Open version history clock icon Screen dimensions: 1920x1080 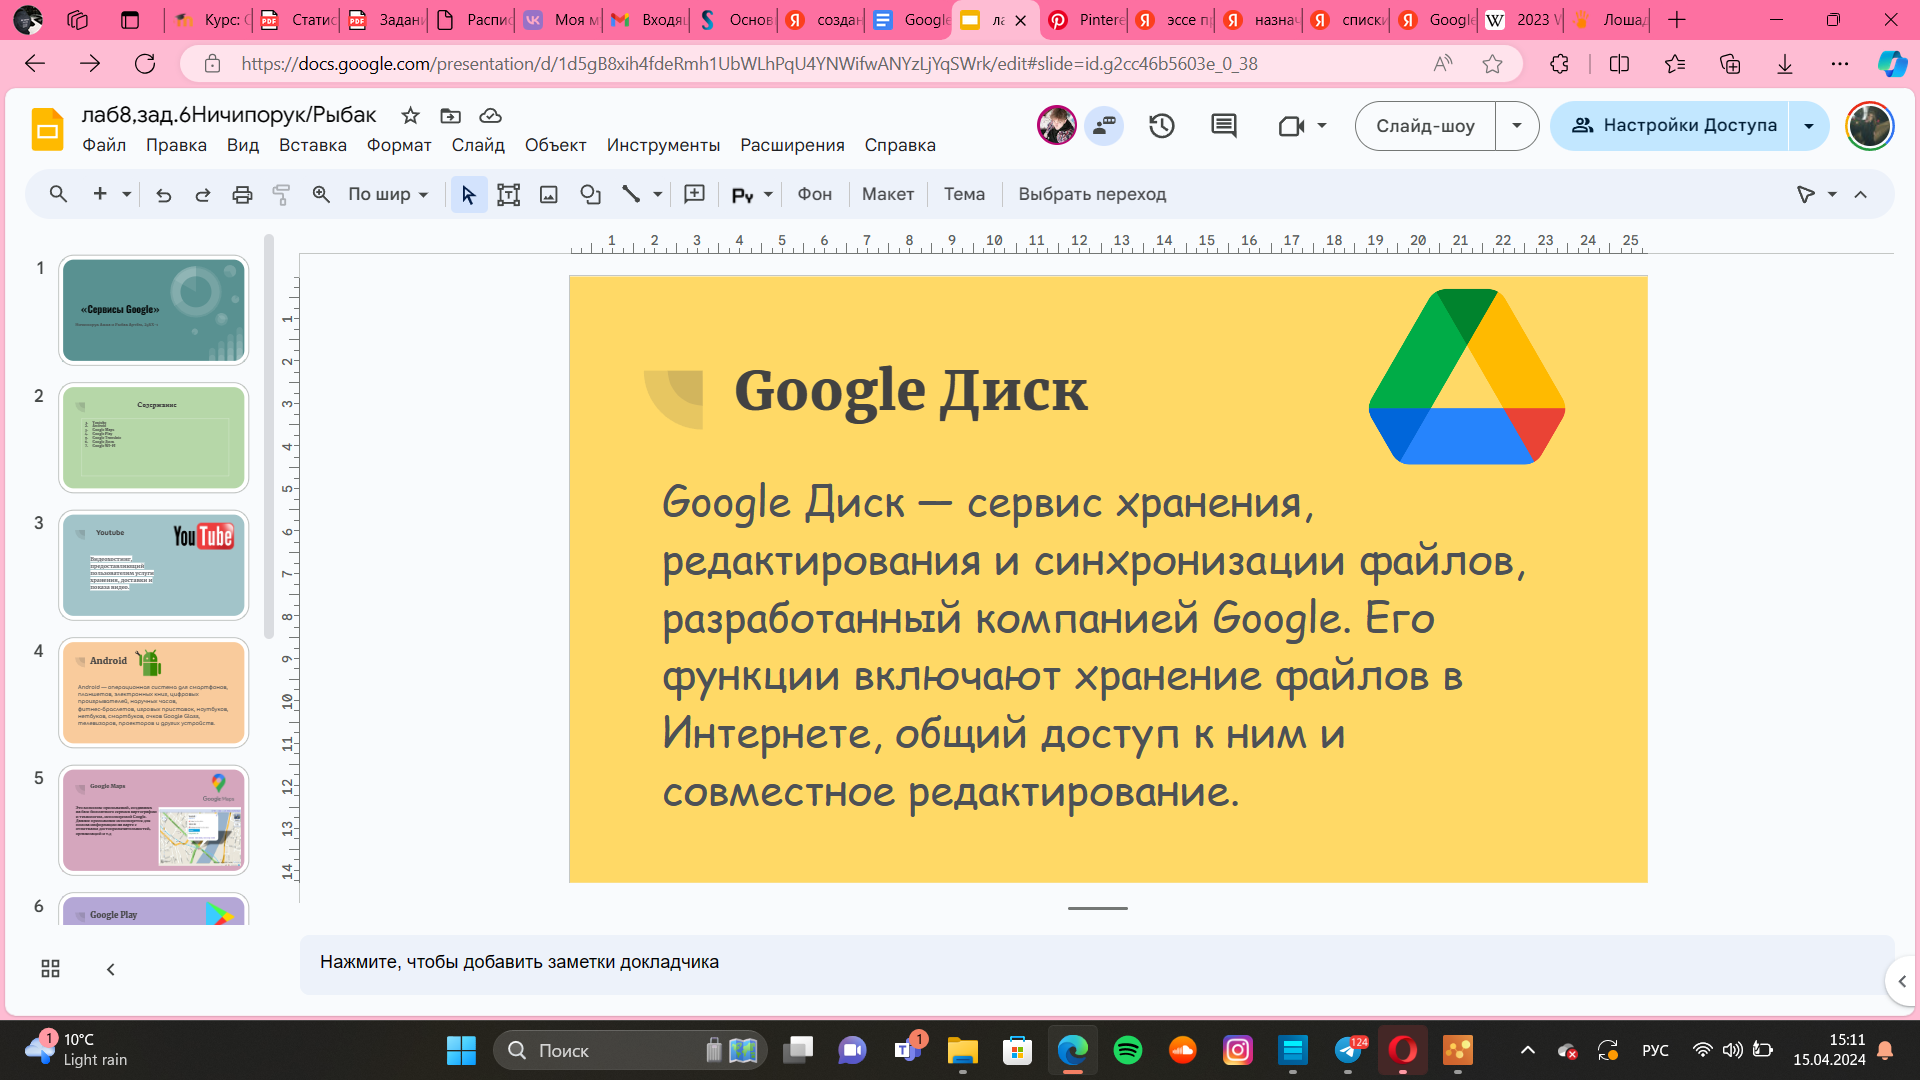[x=1161, y=126]
